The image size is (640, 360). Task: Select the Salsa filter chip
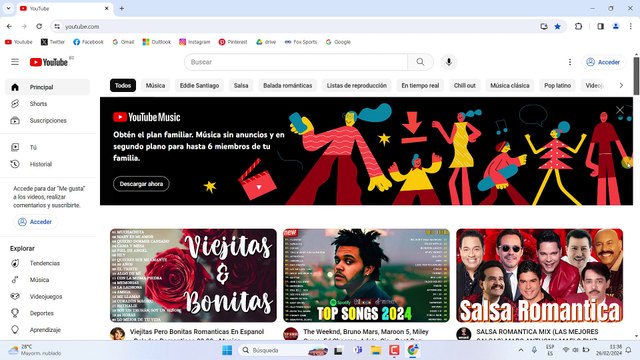click(241, 86)
